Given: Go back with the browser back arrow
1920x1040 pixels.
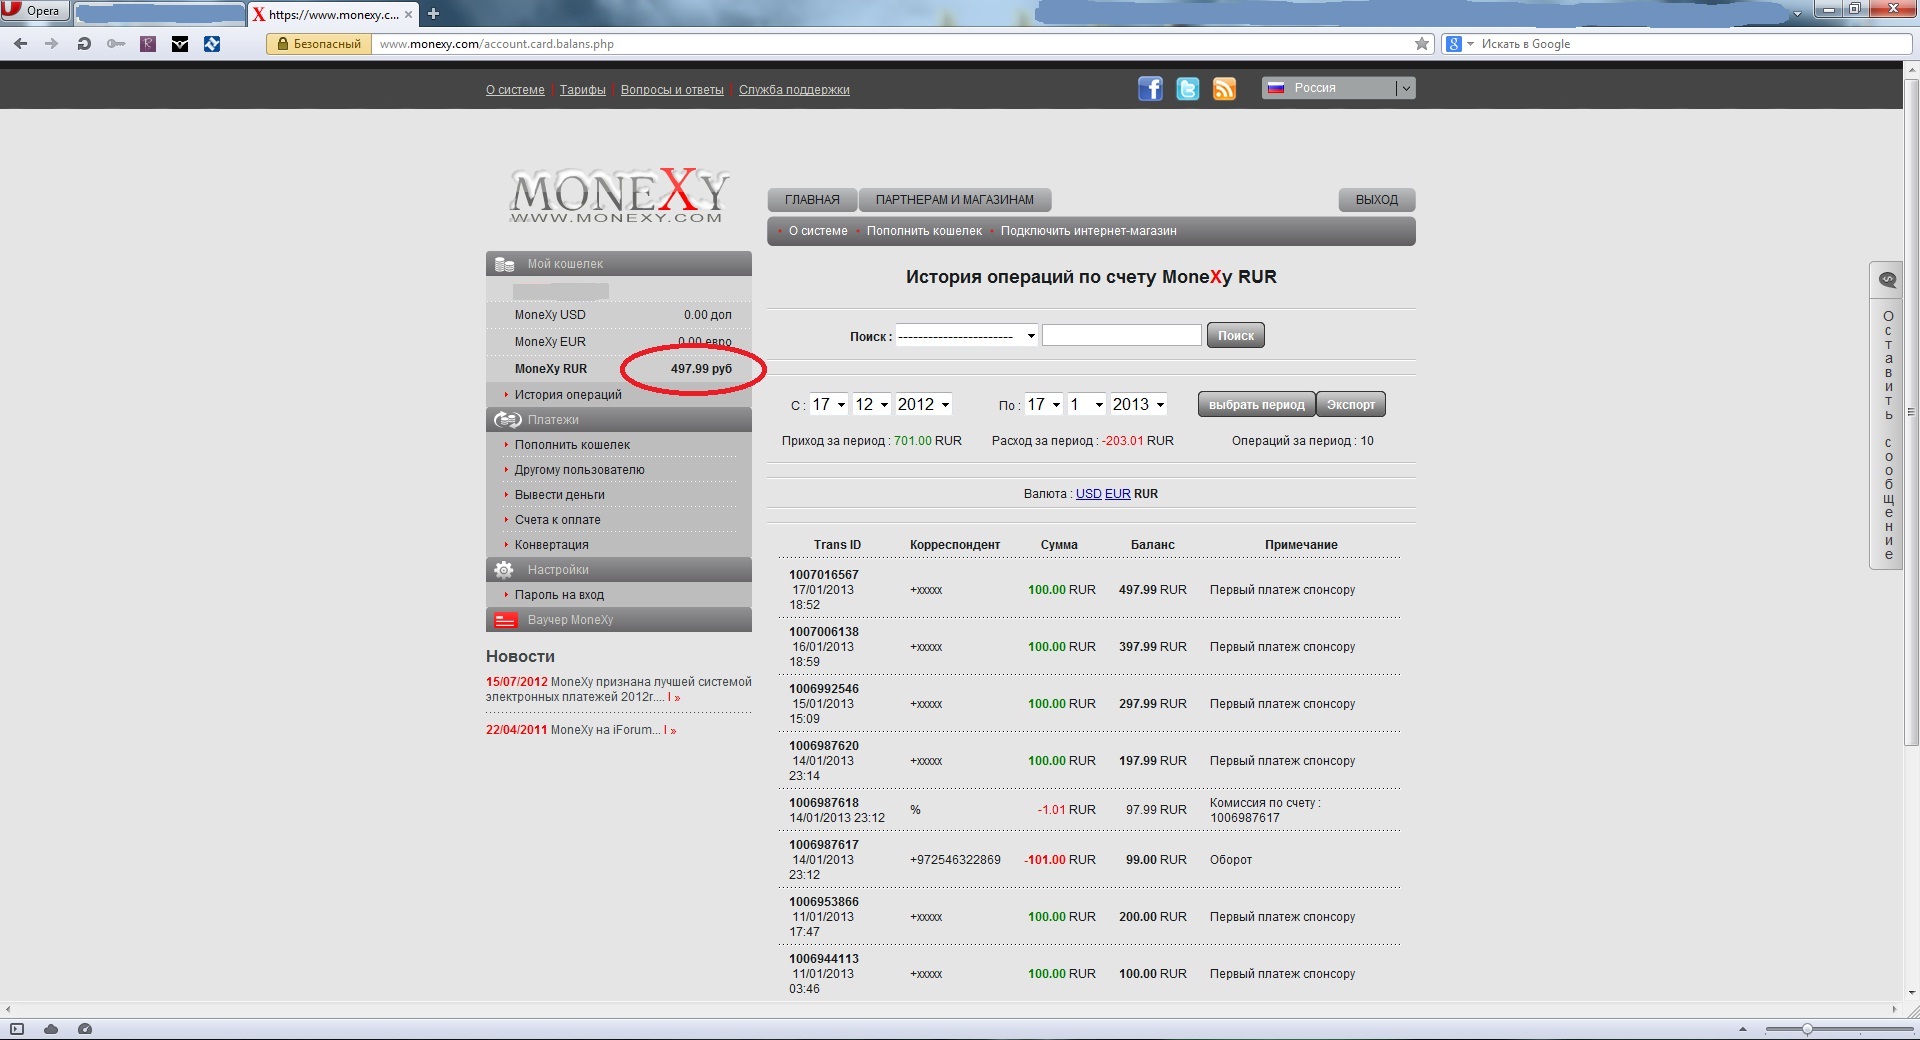Looking at the screenshot, I should click(x=20, y=44).
